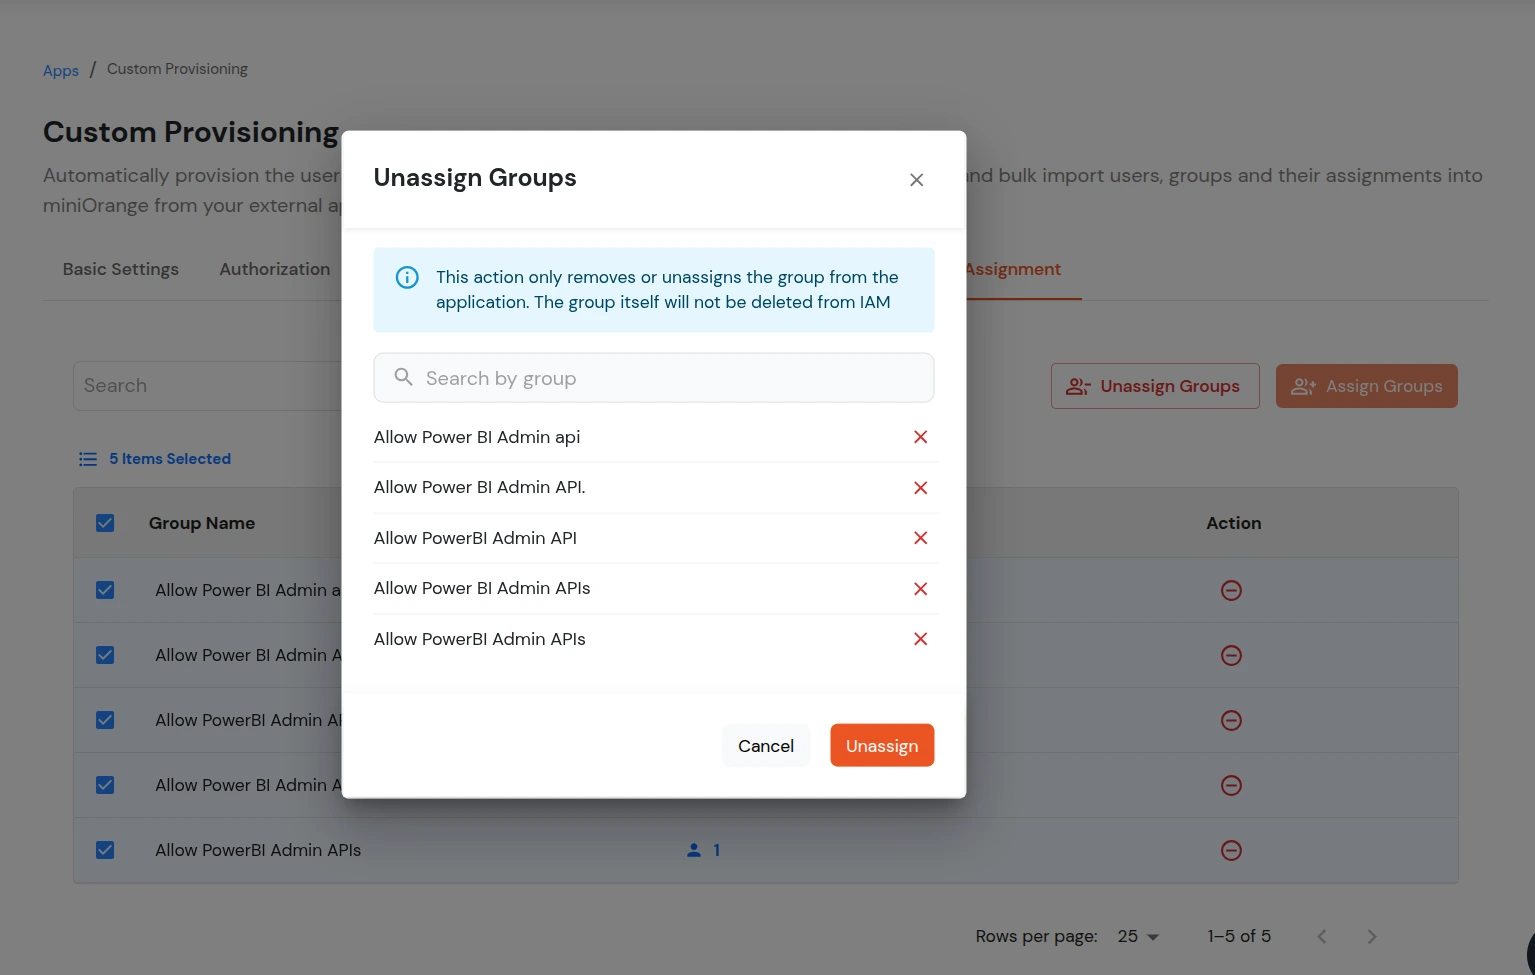Click the person icon on Unassign Groups button
The image size is (1535, 975).
[x=1078, y=386]
